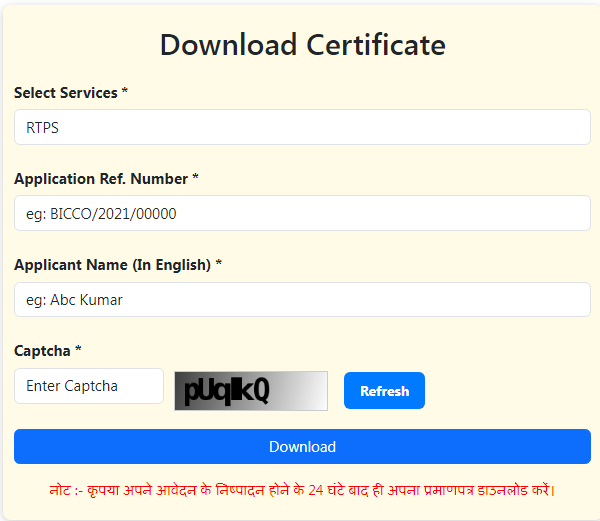Click the word 'Certificate' in the heading
This screenshot has width=600, height=521.
click(x=375, y=45)
